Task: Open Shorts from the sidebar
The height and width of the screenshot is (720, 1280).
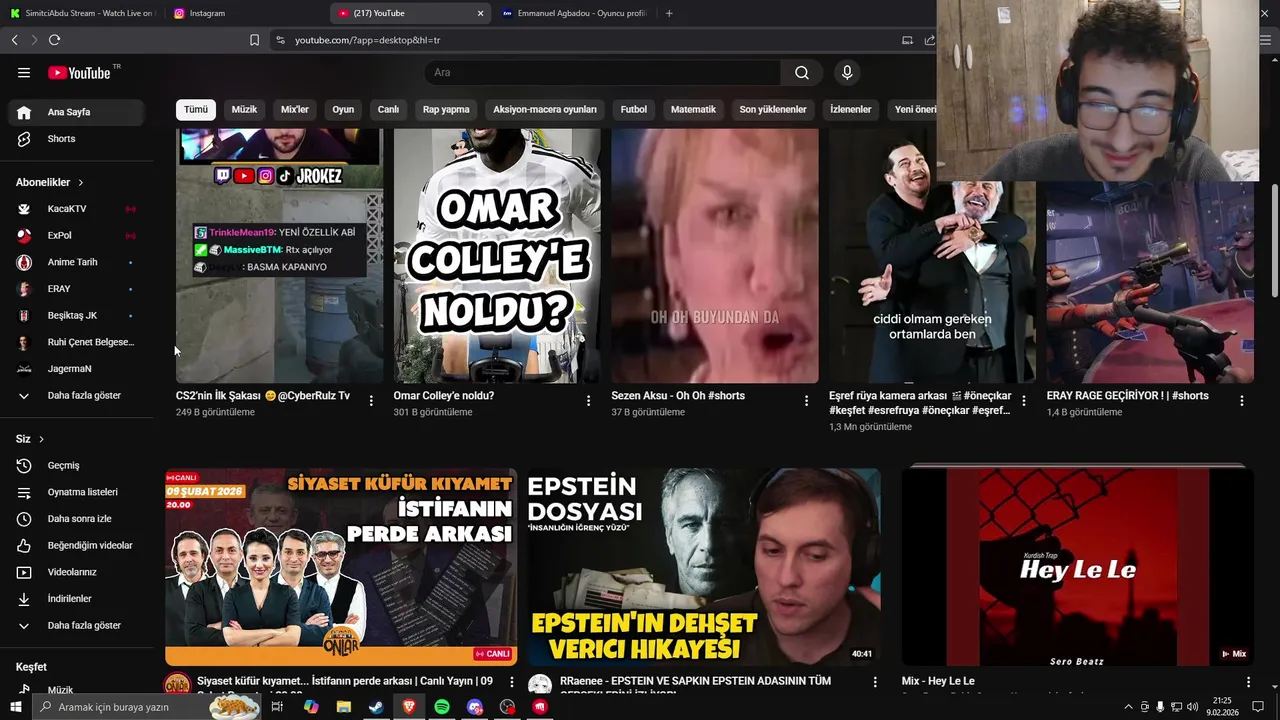Action: point(76,139)
